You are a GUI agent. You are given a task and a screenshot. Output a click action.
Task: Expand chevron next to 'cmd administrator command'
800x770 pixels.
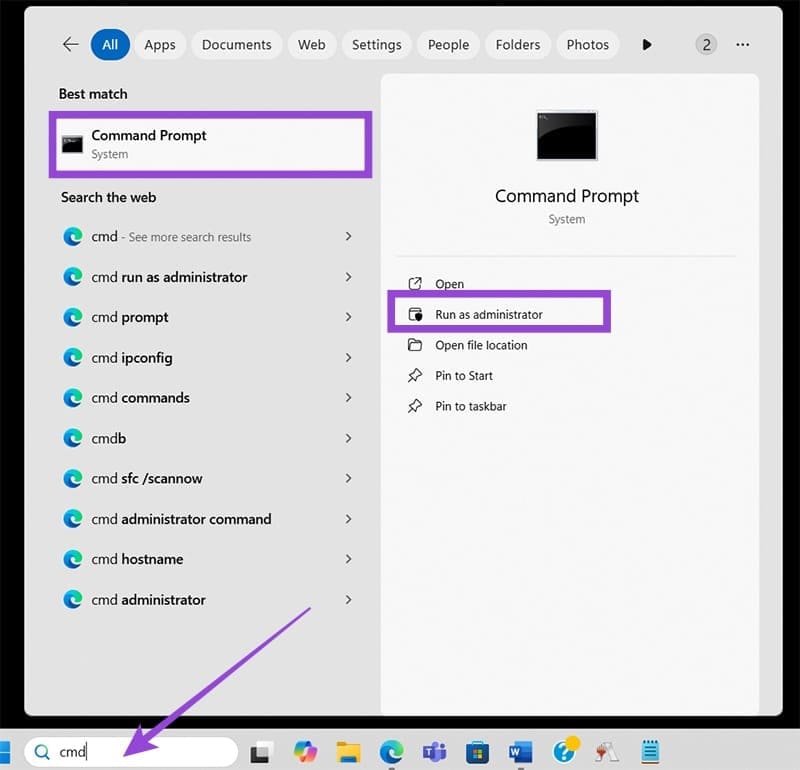[x=348, y=519]
